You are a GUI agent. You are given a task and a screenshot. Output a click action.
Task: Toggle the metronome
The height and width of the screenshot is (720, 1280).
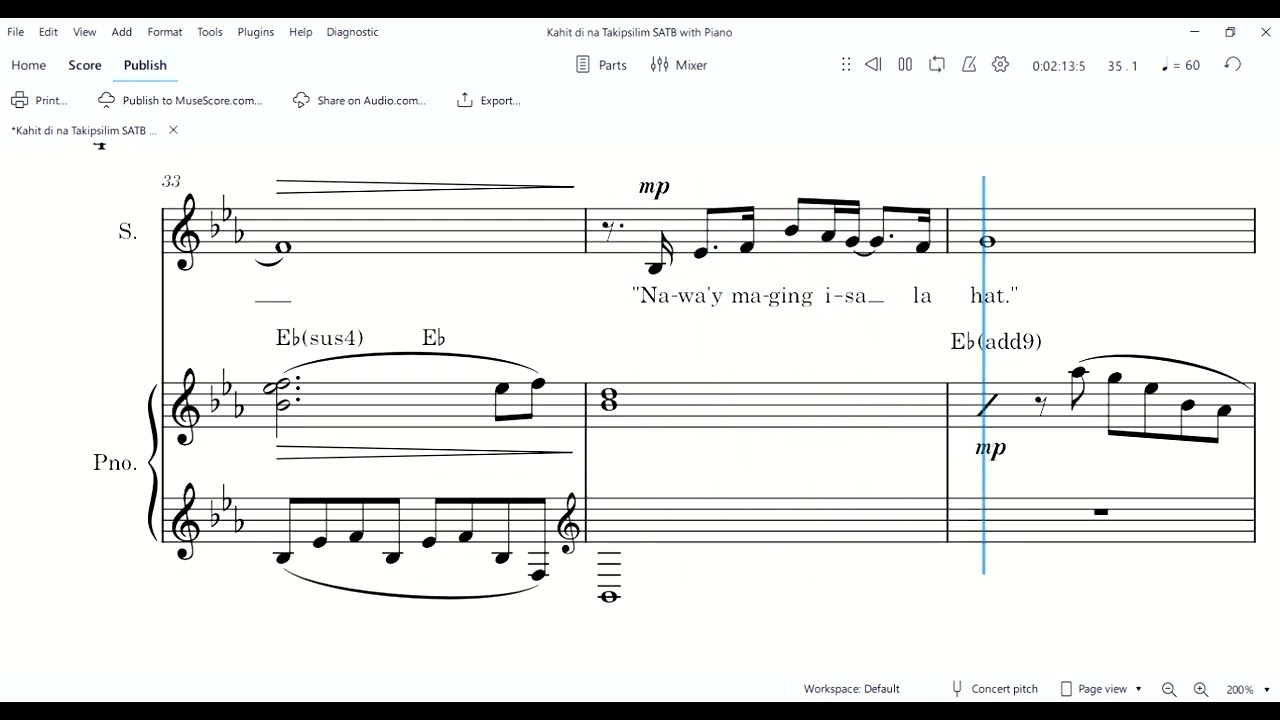[x=969, y=65]
